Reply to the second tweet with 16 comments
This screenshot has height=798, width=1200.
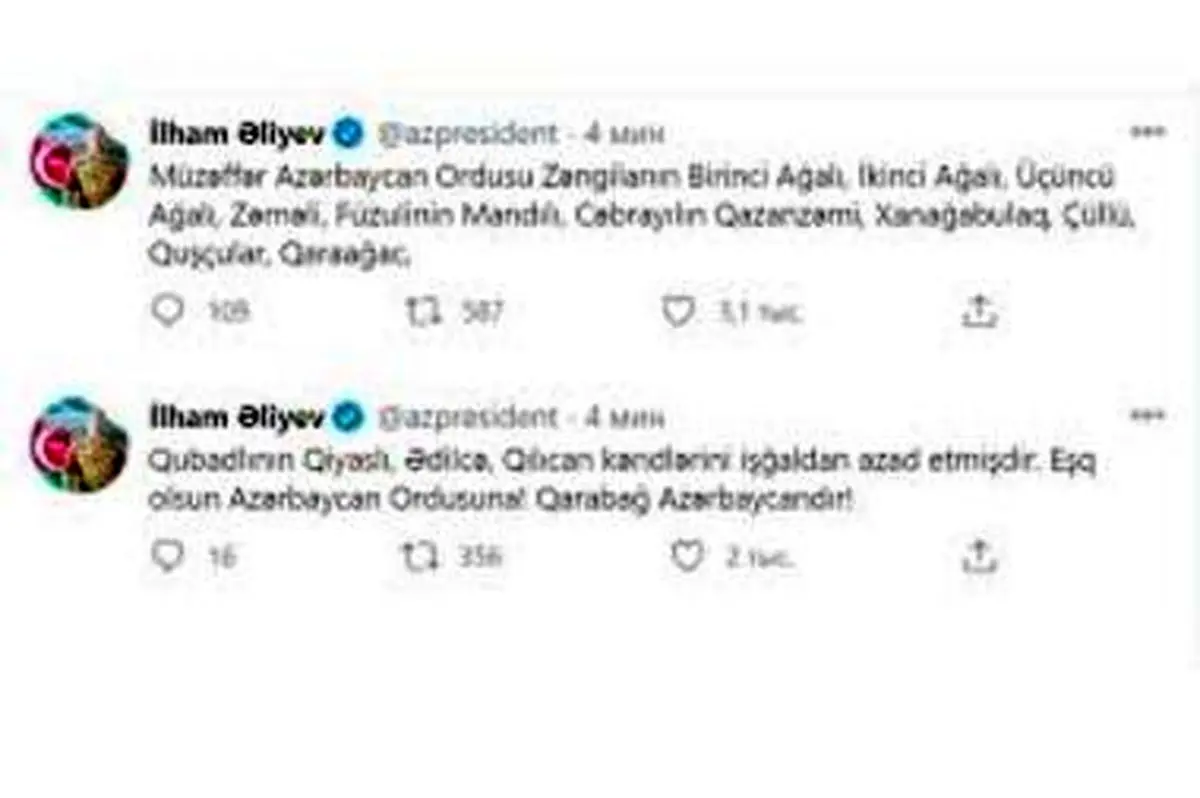point(168,556)
